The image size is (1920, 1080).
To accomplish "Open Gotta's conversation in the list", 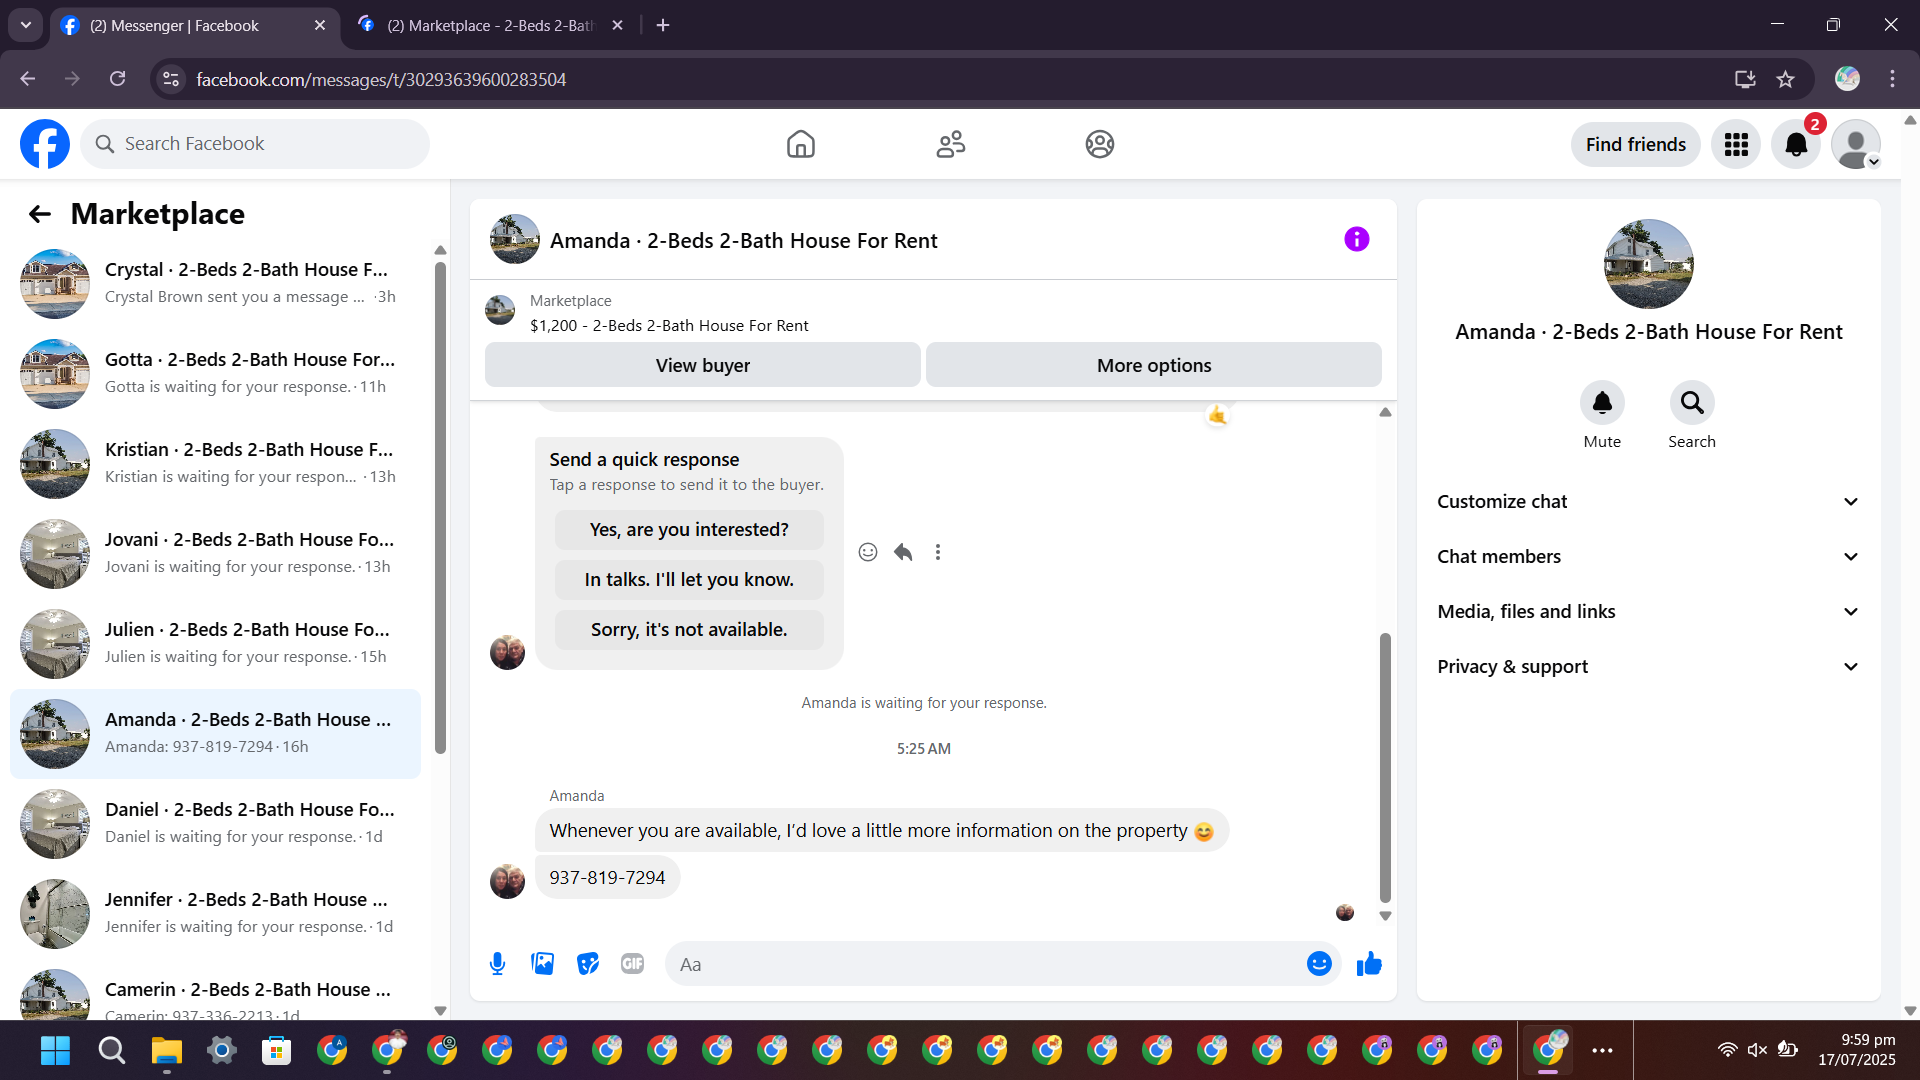I will pyautogui.click(x=215, y=373).
